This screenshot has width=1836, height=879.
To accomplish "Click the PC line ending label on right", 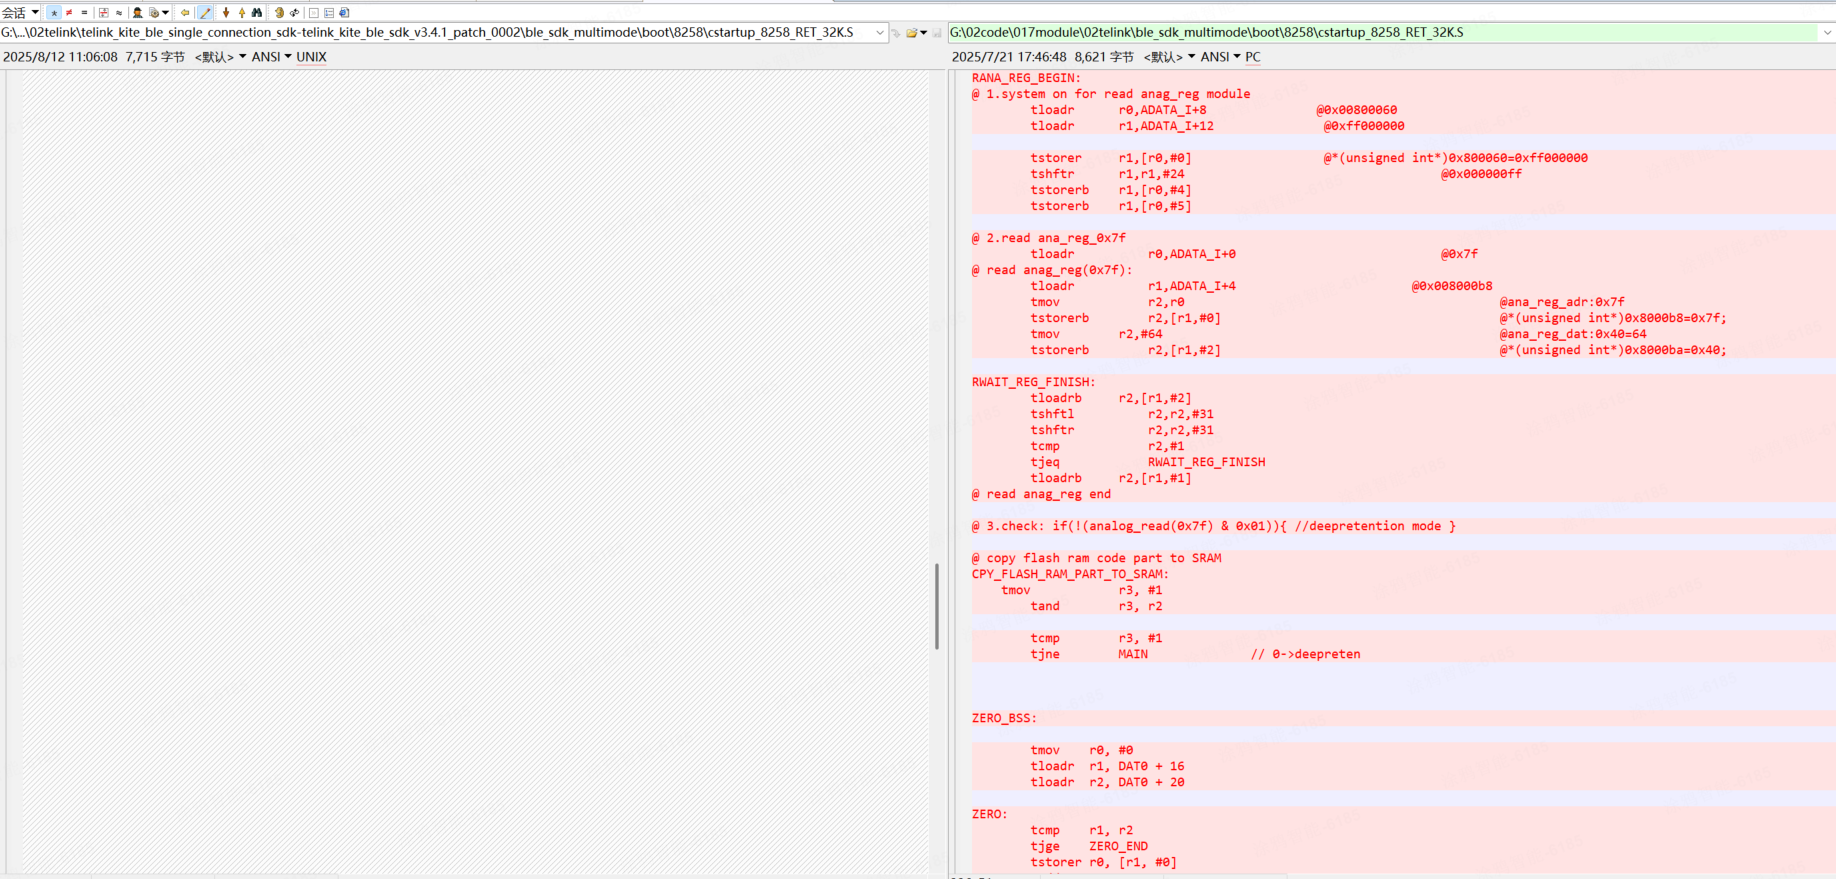I will tap(1252, 57).
